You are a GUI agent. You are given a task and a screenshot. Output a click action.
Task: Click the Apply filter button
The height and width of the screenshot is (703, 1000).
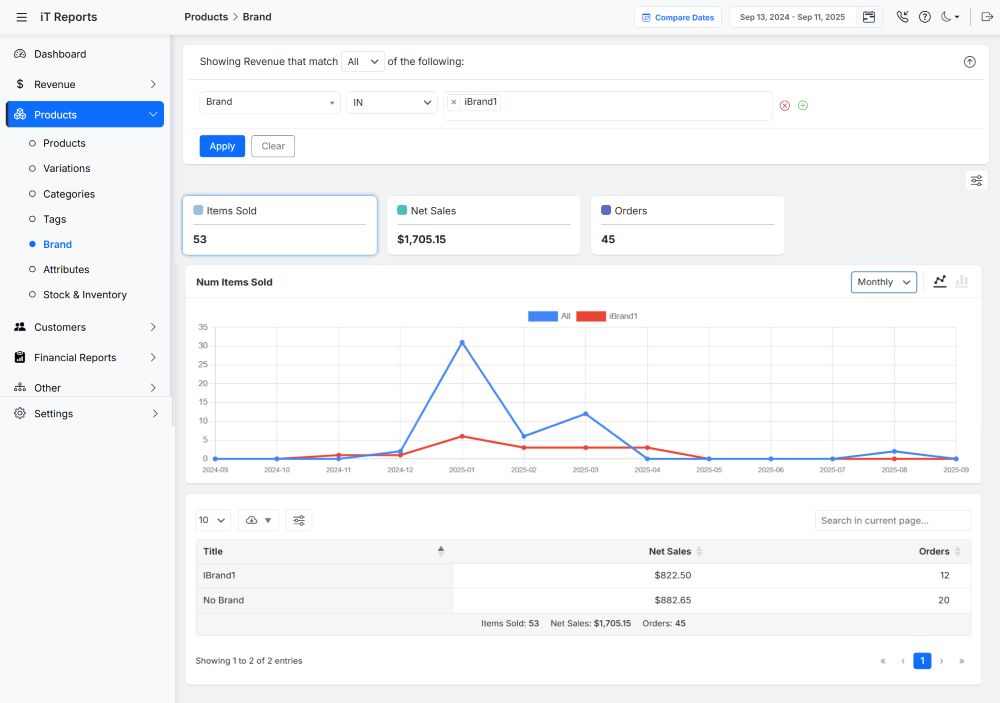click(222, 146)
